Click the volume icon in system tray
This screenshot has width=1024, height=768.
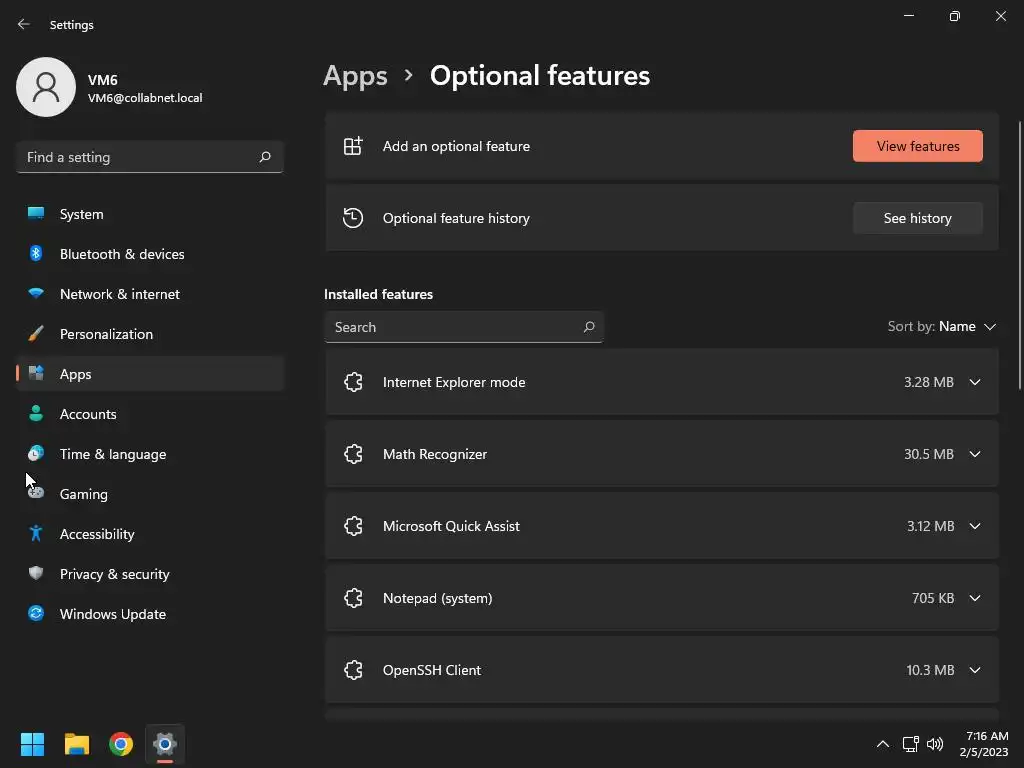(935, 744)
